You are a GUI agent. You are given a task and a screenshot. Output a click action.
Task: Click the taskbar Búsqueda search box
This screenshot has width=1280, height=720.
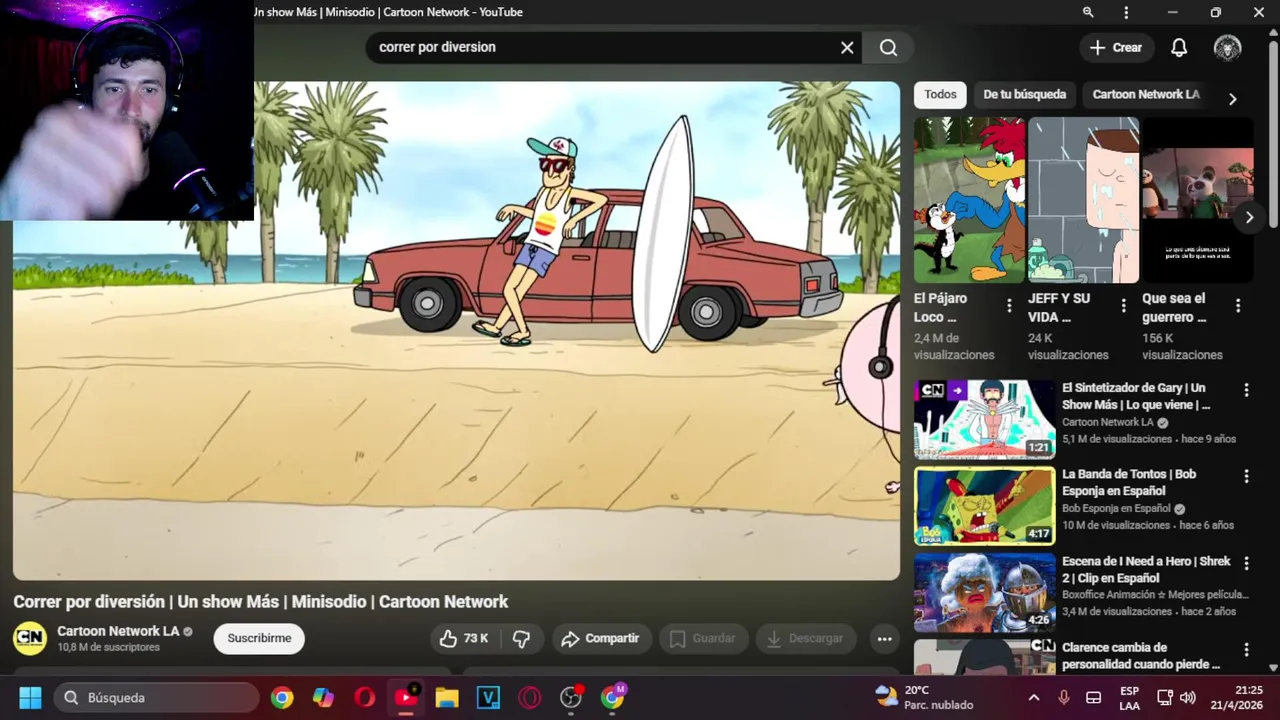[156, 697]
